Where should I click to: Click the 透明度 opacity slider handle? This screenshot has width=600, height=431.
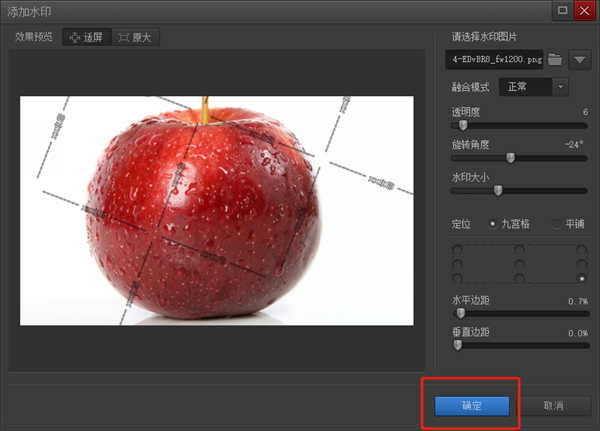(x=463, y=125)
